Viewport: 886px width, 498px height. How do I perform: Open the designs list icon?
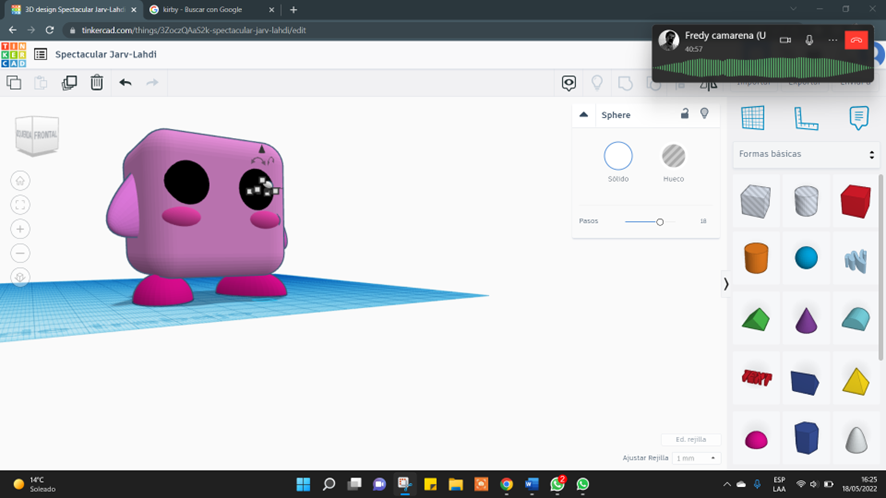(40, 54)
